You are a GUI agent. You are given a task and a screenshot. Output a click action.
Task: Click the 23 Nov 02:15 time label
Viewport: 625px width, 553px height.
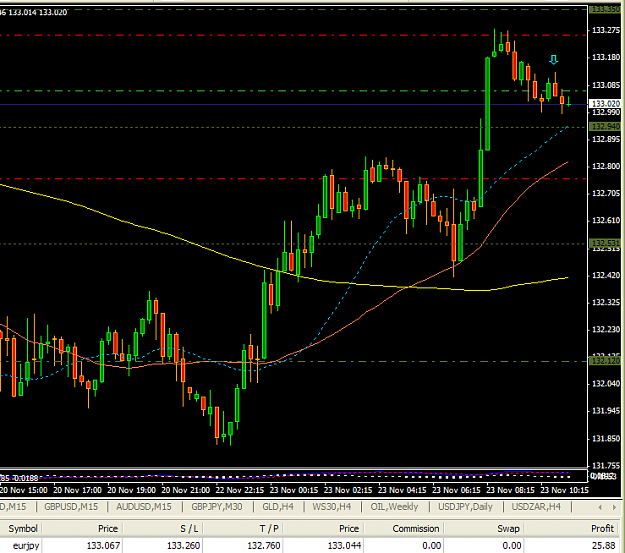348,490
